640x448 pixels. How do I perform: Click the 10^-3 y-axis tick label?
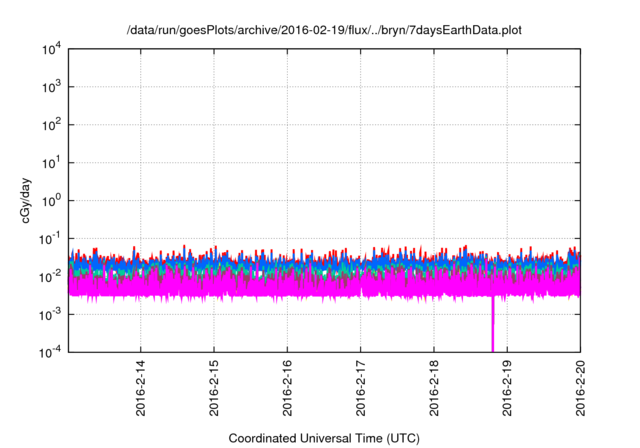pyautogui.click(x=50, y=315)
